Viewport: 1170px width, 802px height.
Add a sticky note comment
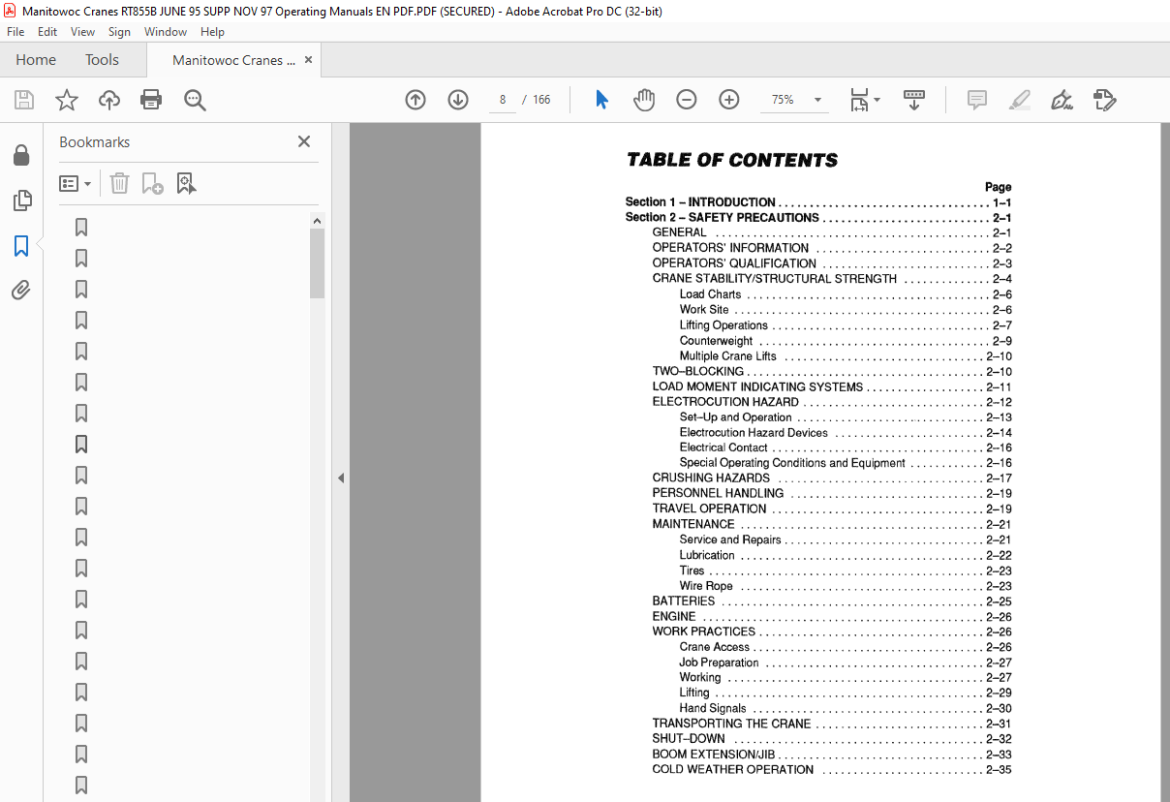tap(977, 100)
